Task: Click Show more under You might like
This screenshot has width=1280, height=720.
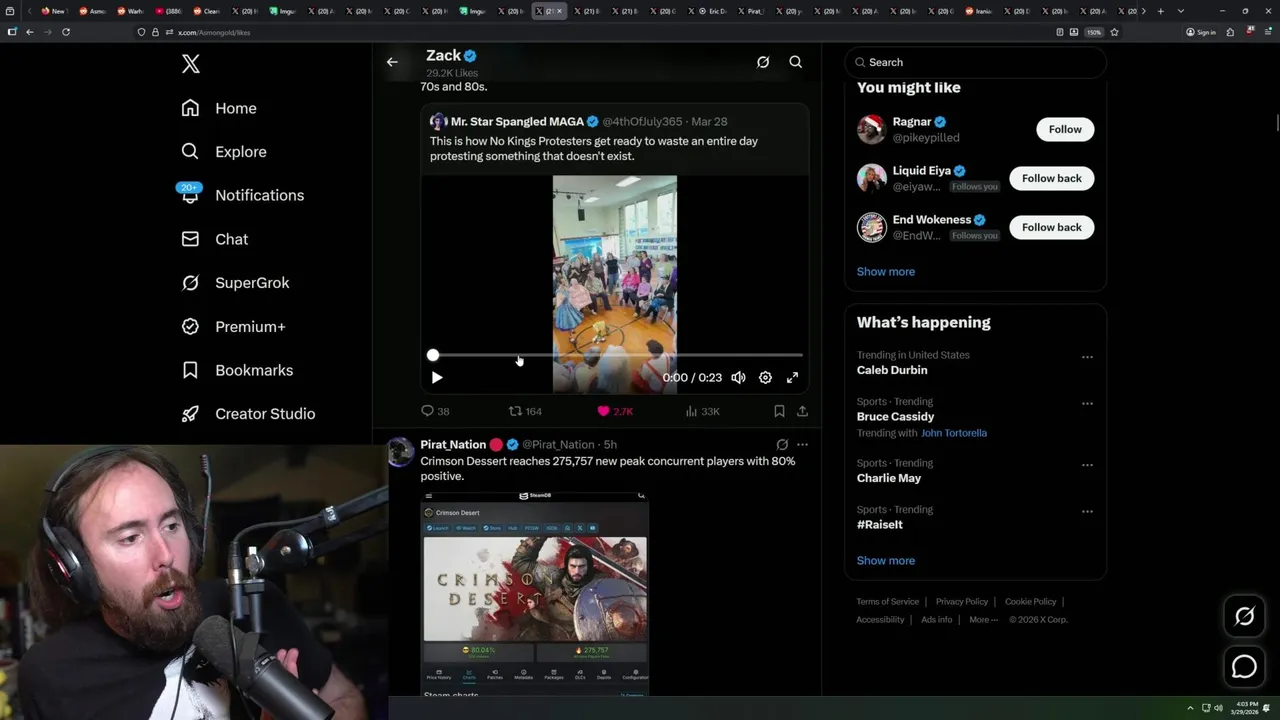Action: (885, 272)
